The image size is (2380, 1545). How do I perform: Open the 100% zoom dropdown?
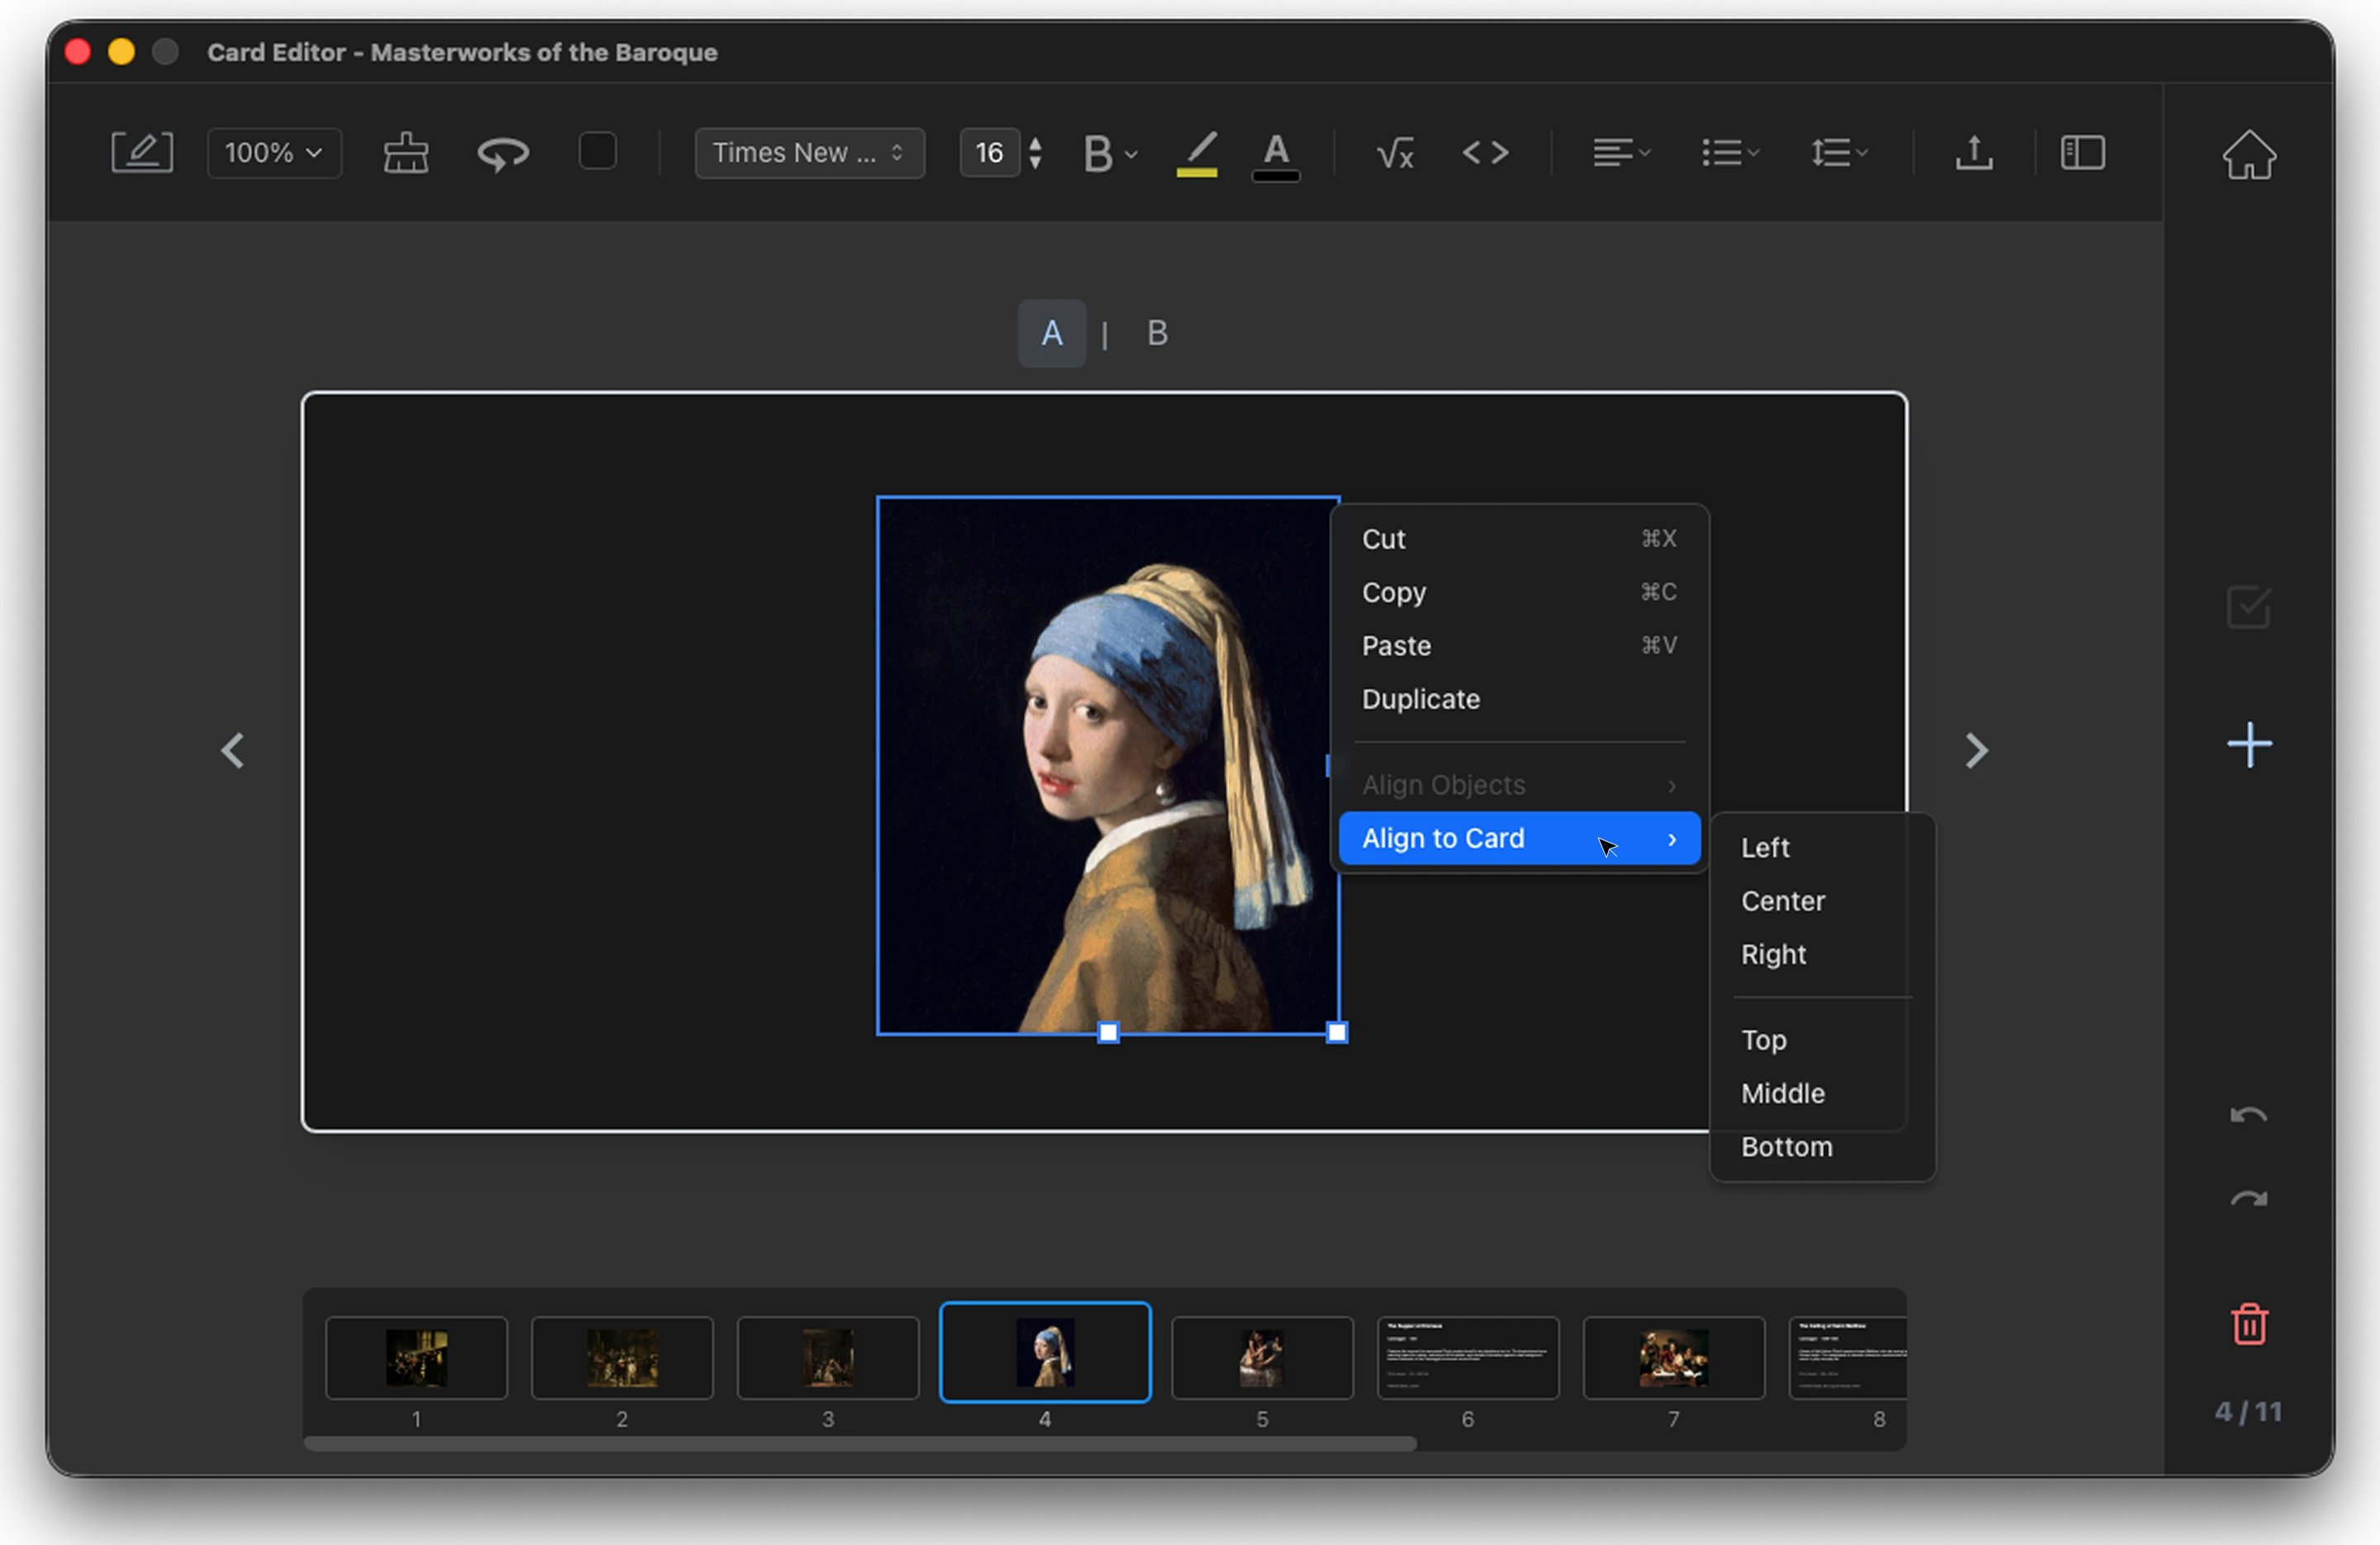[x=274, y=153]
